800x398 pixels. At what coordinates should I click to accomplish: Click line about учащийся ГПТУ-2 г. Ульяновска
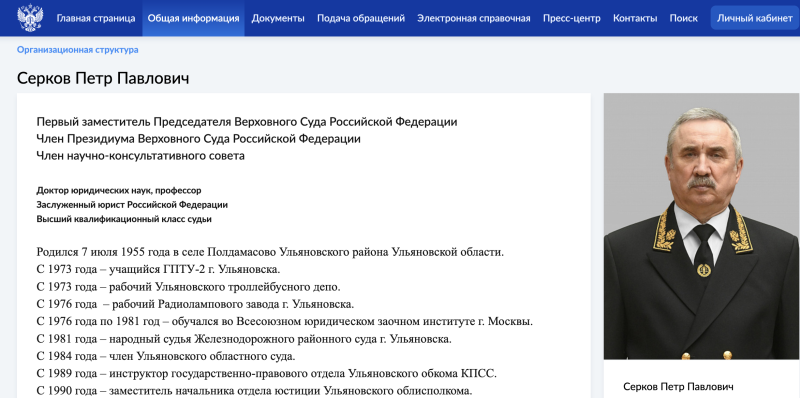tap(158, 269)
